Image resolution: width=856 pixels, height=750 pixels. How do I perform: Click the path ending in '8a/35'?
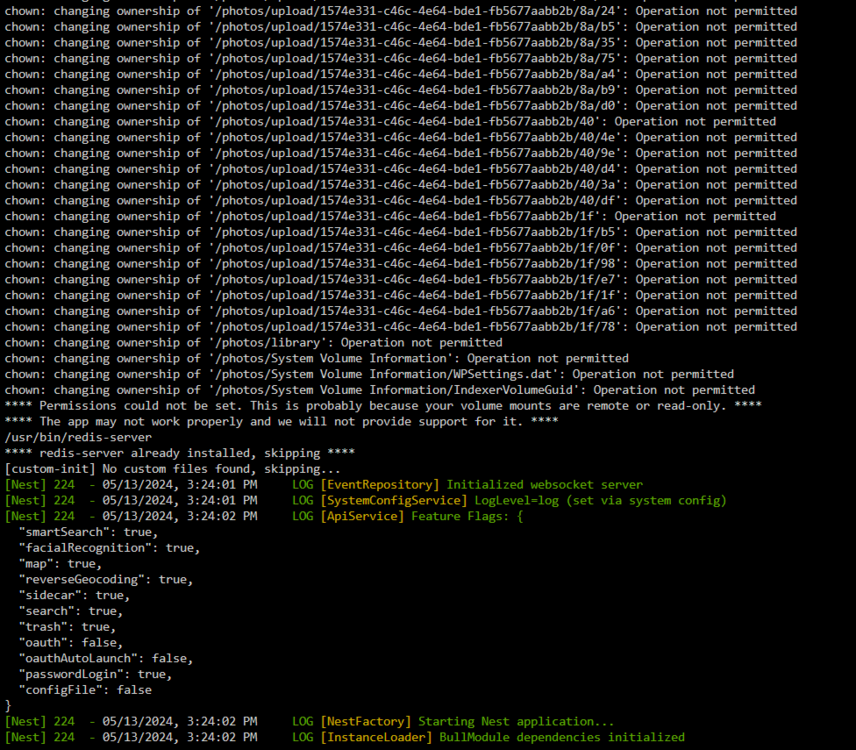pos(417,43)
